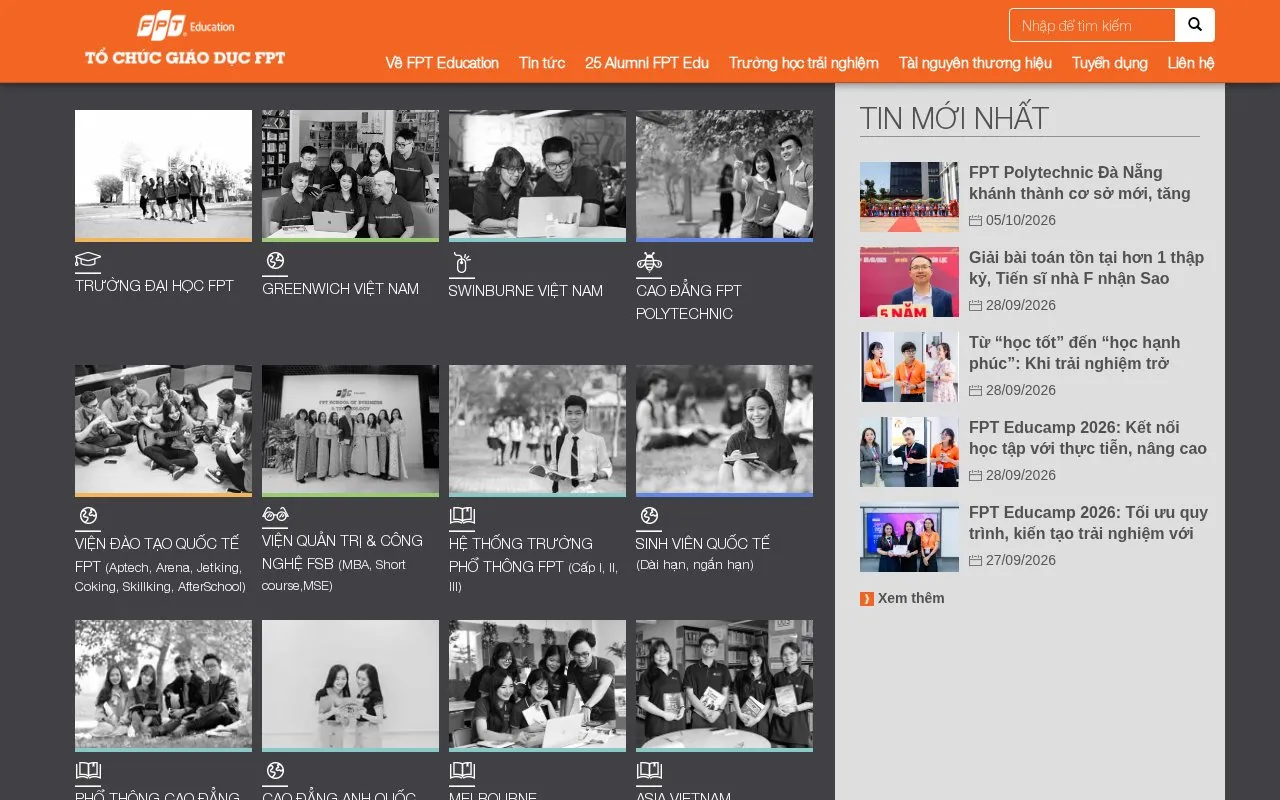This screenshot has width=1280, height=800.
Task: Click the Viện Đào Tạo Quốc Tế photo
Action: pos(163,431)
